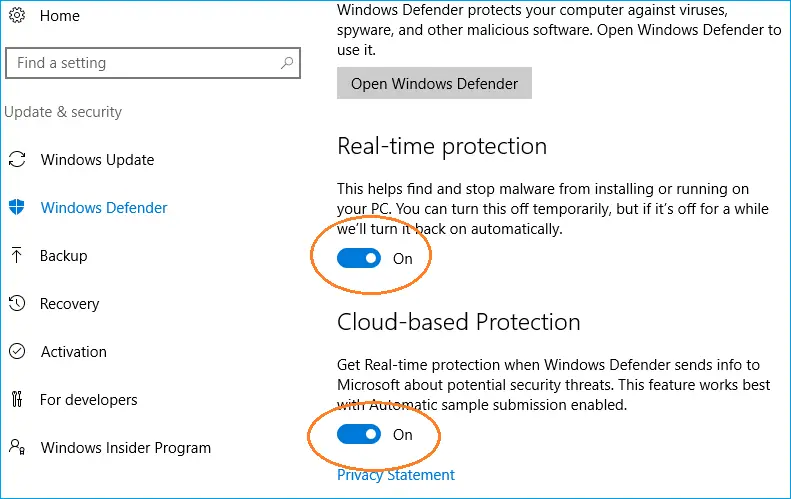Viewport: 791px width, 499px height.
Task: Open the Windows Update section
Action: 97,160
